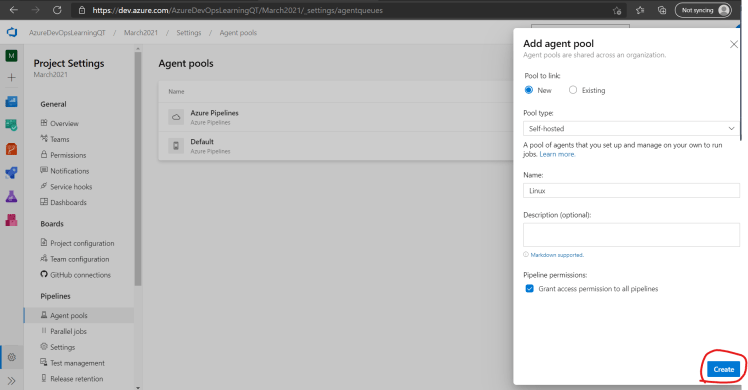Screen dimensions: 748x390
Task: Open Artifacts icon in left rail
Action: 11,220
